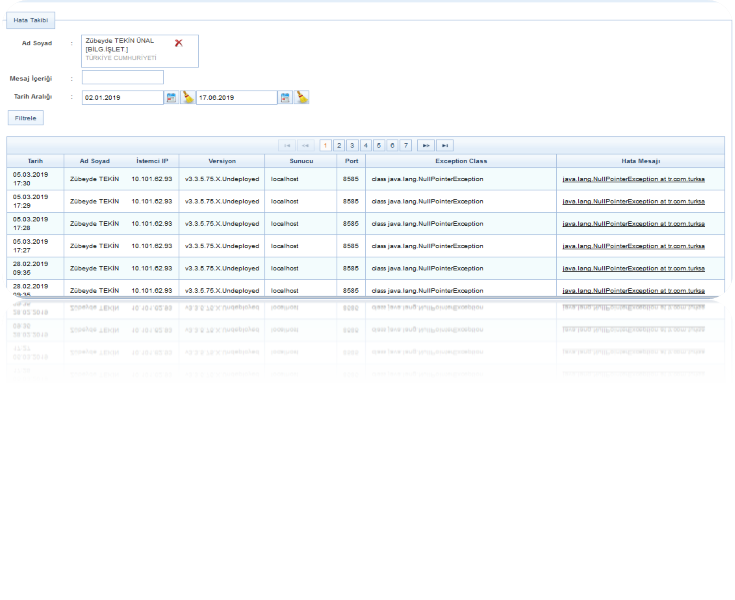Click the Filtrele button
The height and width of the screenshot is (600, 735).
[x=25, y=118]
